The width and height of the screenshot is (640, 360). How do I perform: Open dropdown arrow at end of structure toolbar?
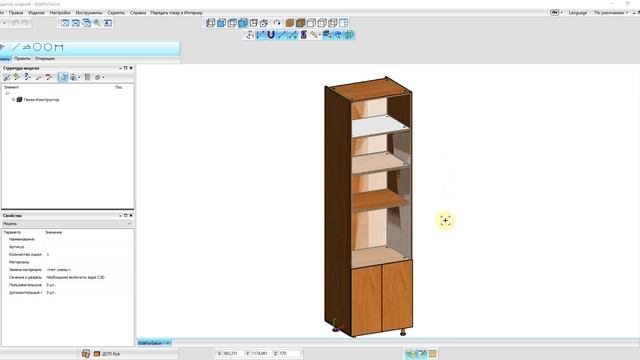coord(103,77)
